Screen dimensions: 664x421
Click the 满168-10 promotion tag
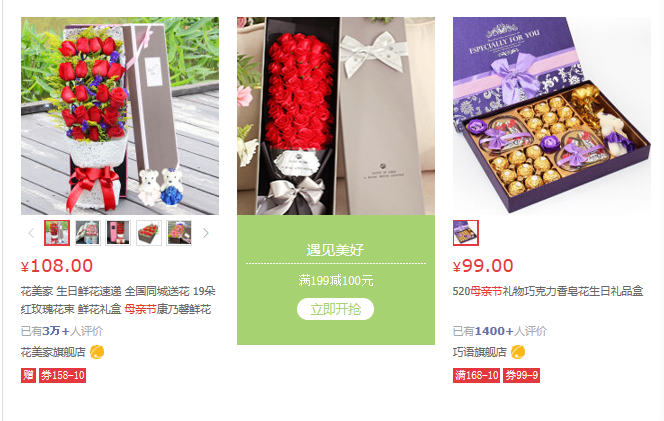[x=476, y=375]
